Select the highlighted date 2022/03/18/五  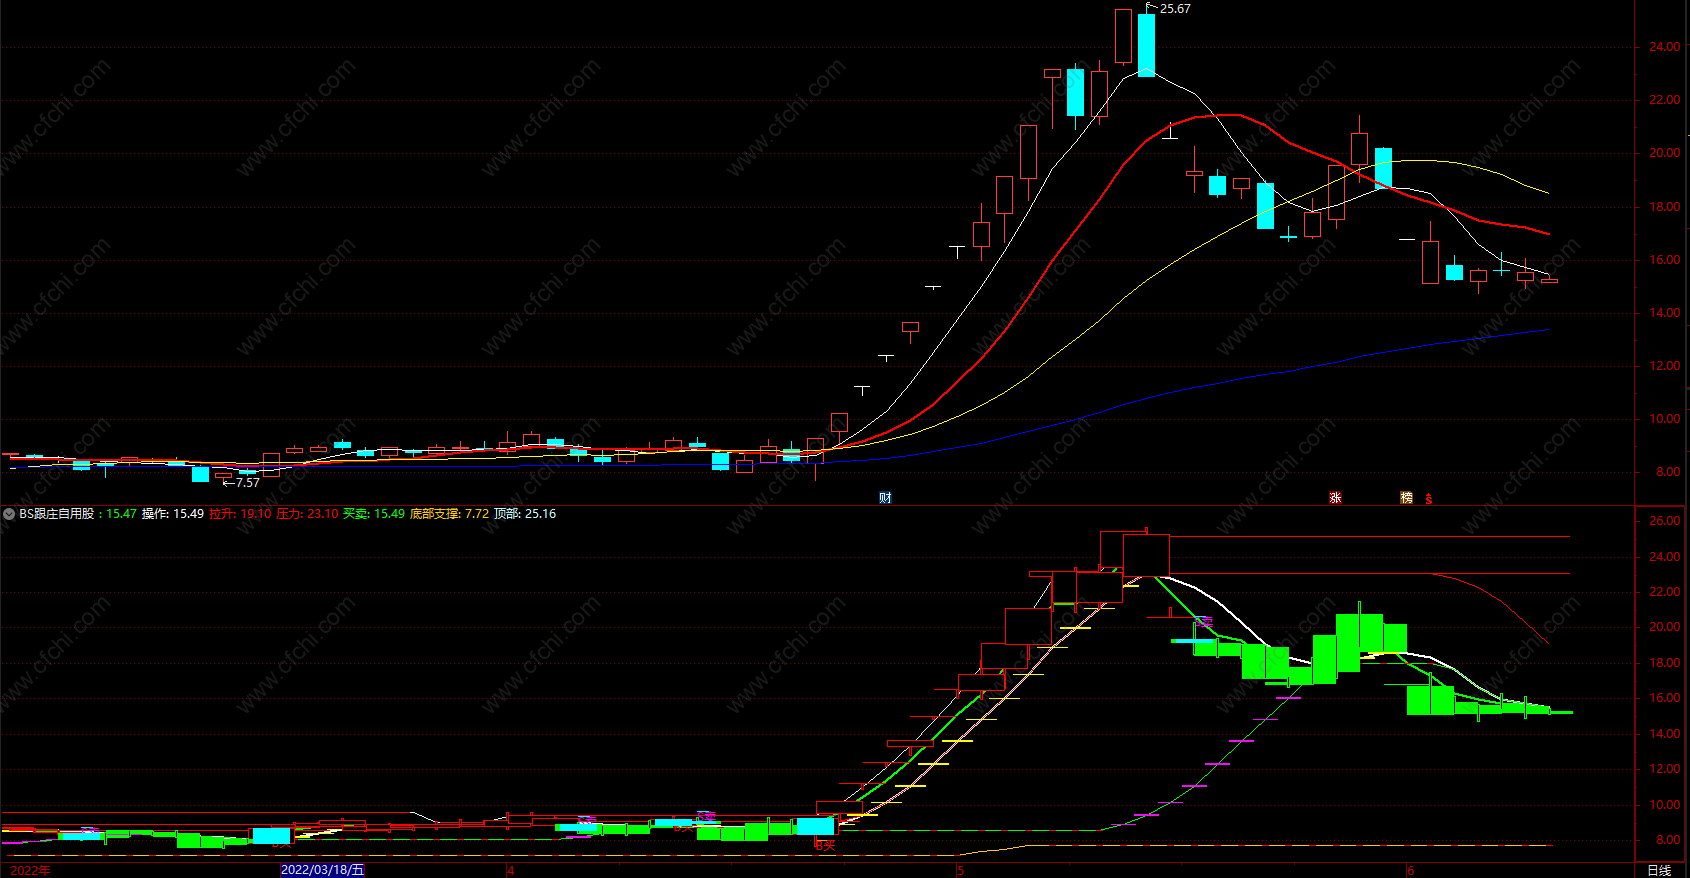coord(323,870)
